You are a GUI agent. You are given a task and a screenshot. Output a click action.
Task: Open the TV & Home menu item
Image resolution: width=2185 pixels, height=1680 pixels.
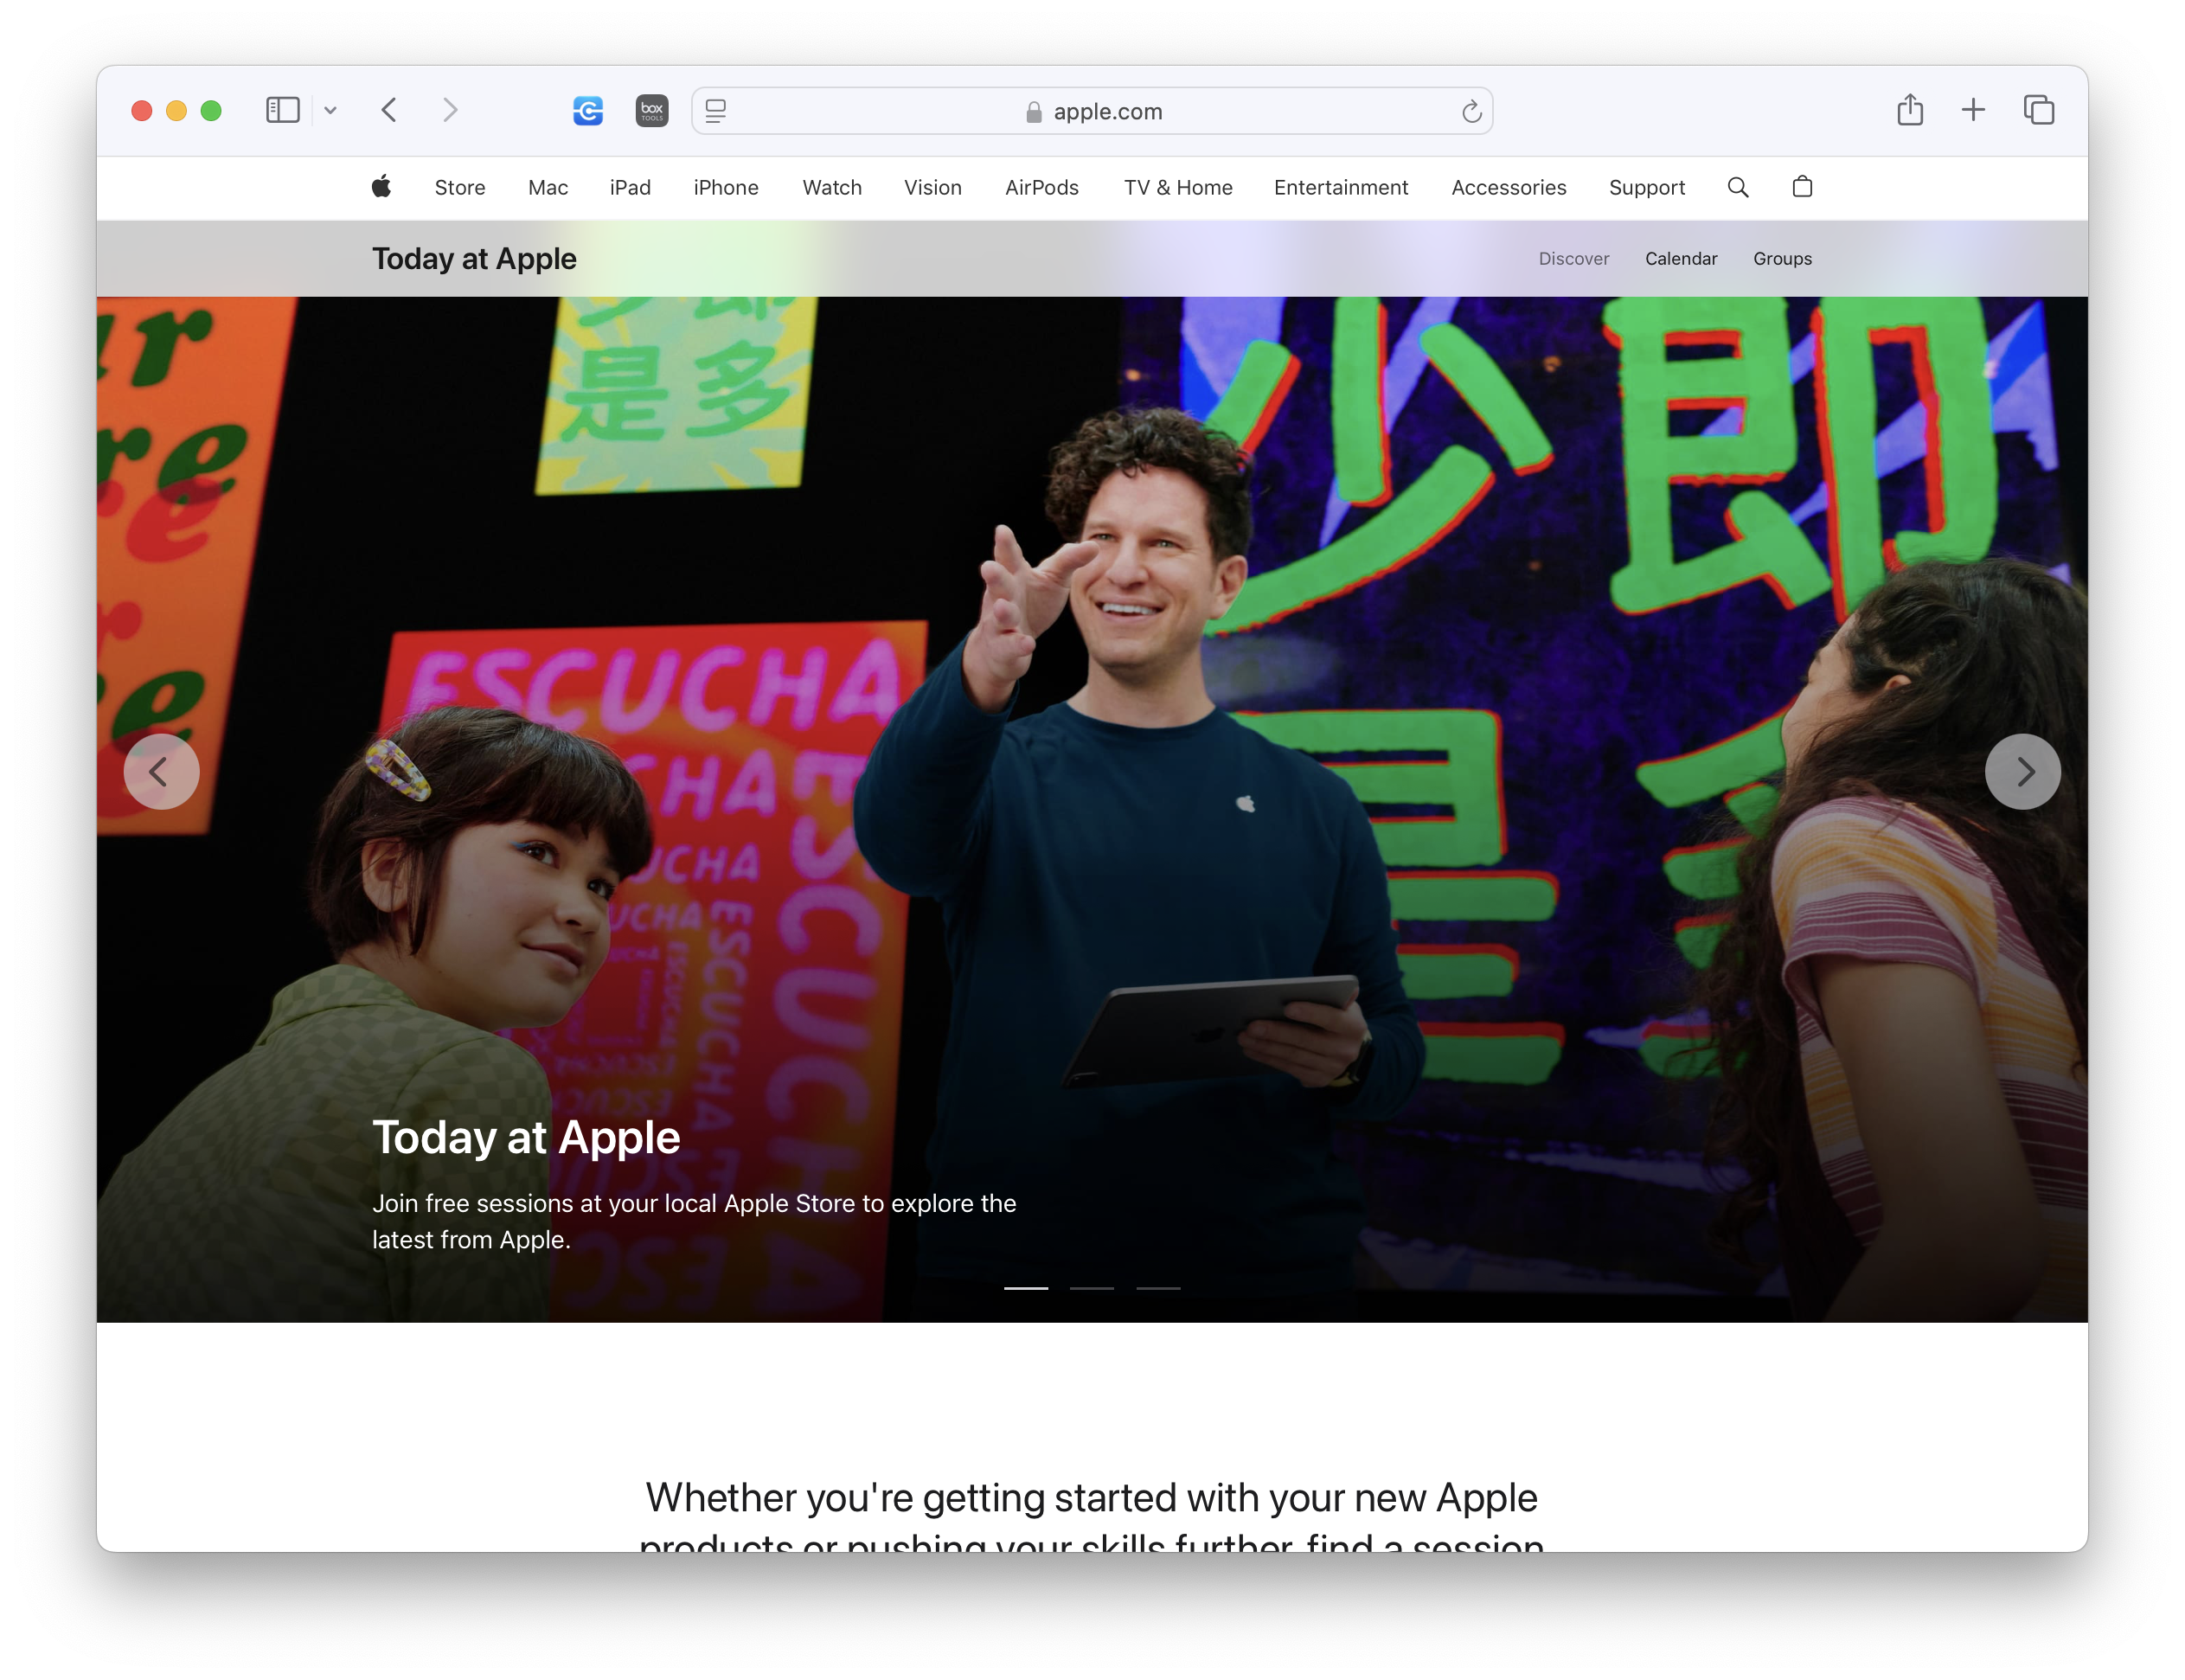[1178, 188]
